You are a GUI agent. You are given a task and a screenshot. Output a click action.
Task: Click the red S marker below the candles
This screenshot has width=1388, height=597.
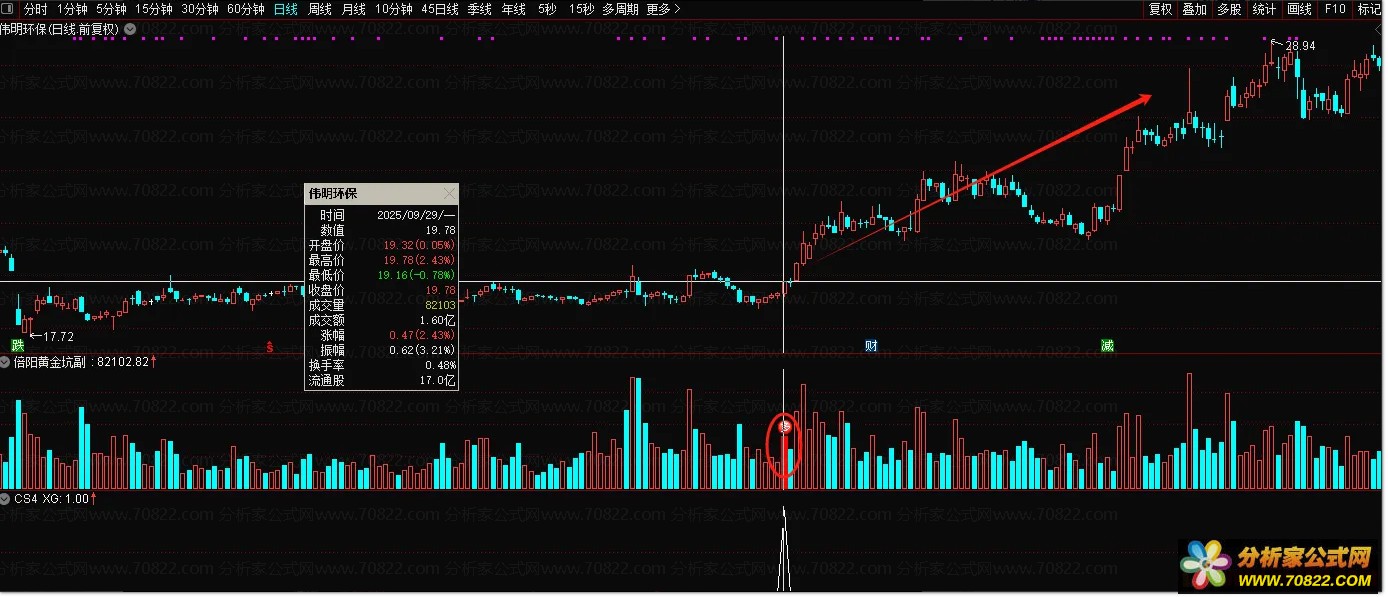[x=269, y=346]
